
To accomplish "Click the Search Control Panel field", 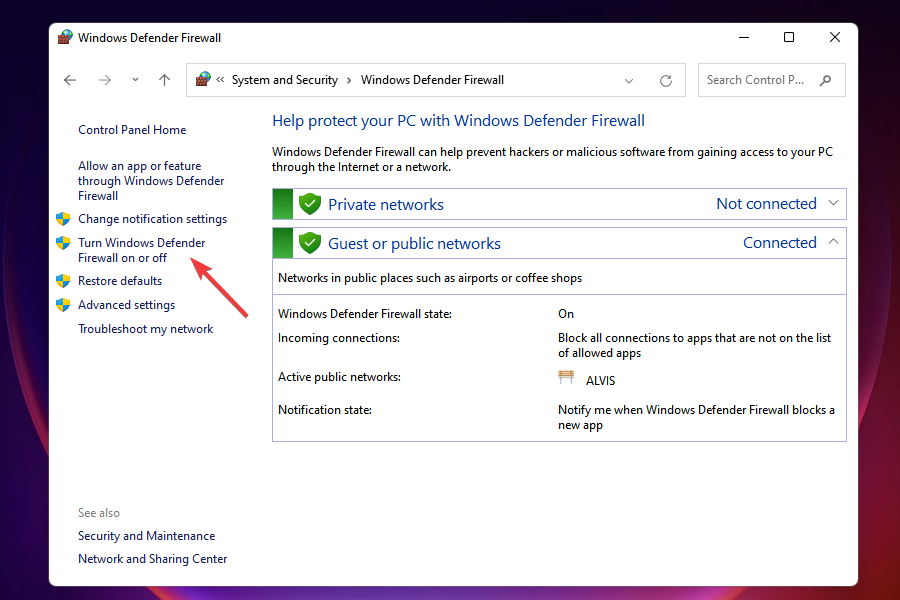I will pyautogui.click(x=771, y=80).
